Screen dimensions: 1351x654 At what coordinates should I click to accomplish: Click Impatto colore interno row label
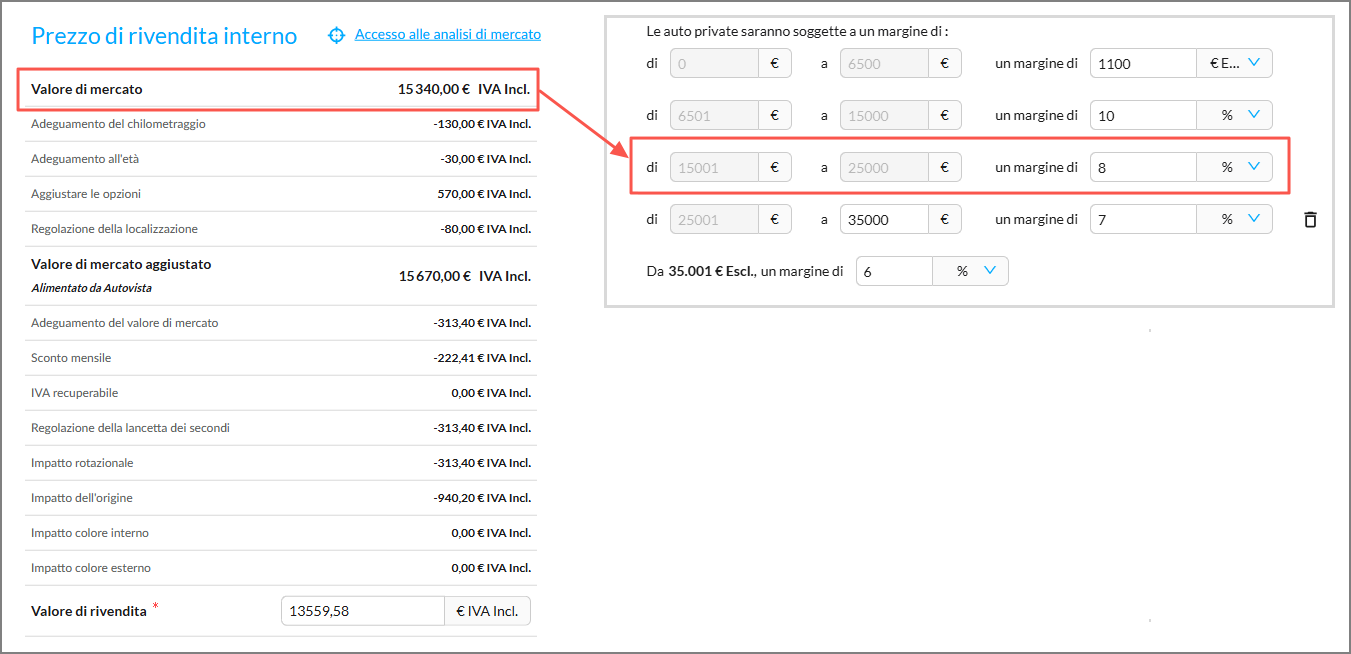pos(90,533)
